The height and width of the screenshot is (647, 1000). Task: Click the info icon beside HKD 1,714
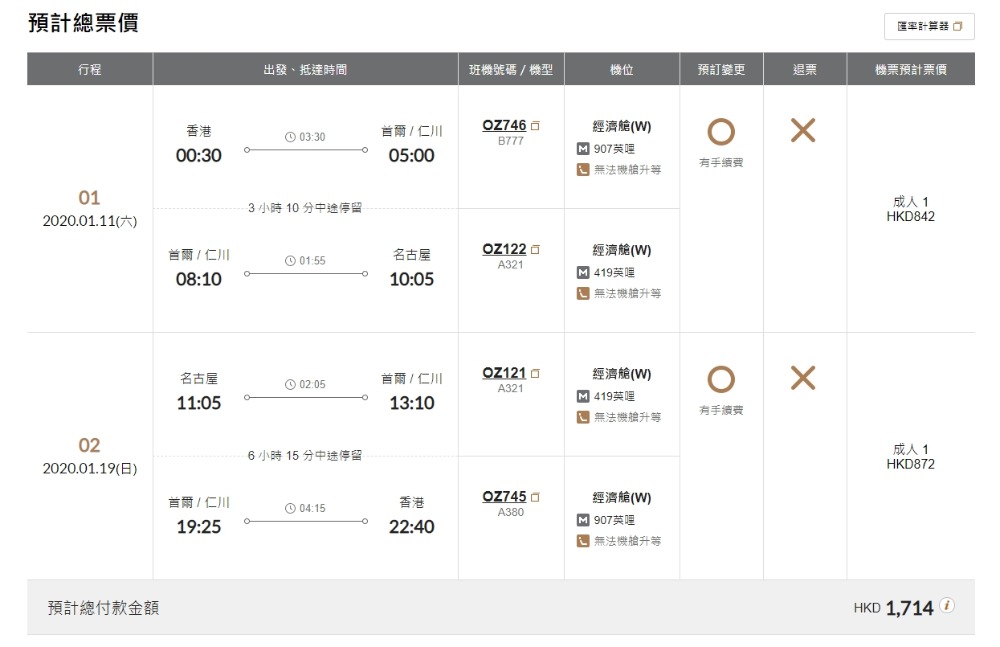(x=946, y=606)
